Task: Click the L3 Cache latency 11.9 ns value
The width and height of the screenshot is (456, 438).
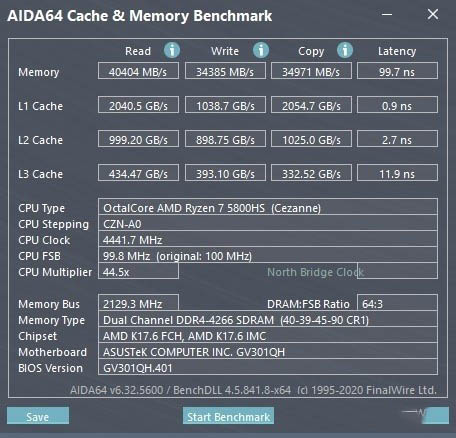Action: coord(397,173)
